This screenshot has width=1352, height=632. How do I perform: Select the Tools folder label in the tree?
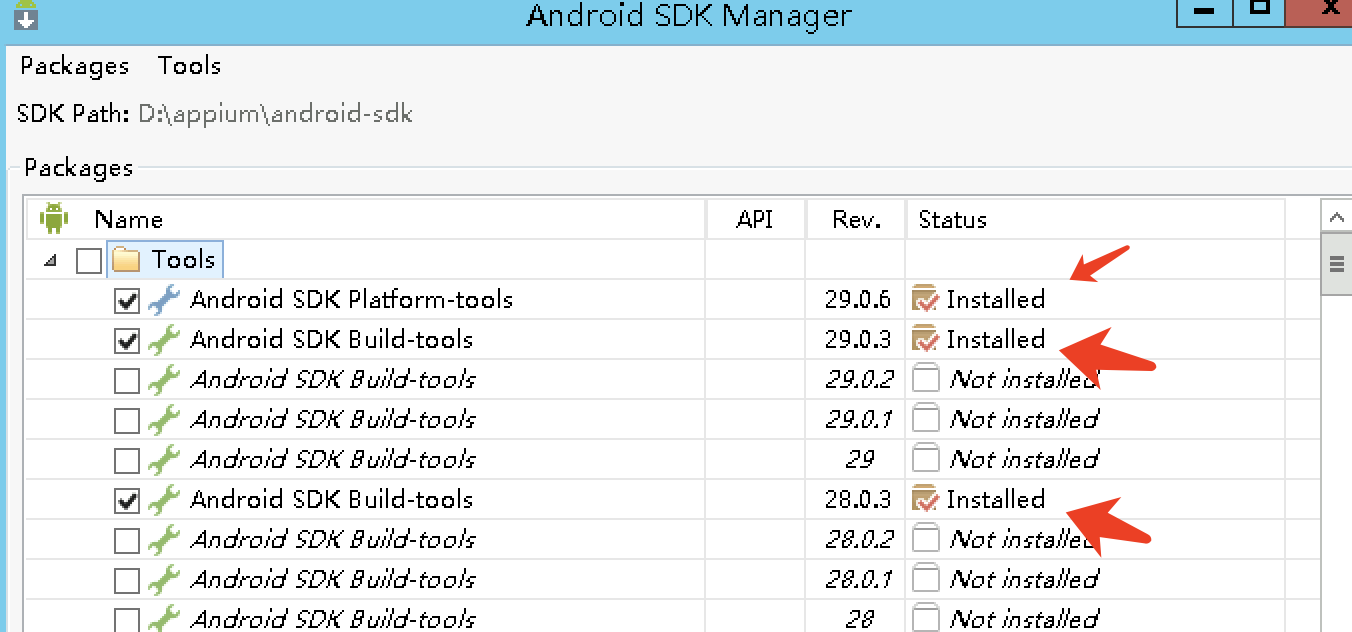[183, 260]
